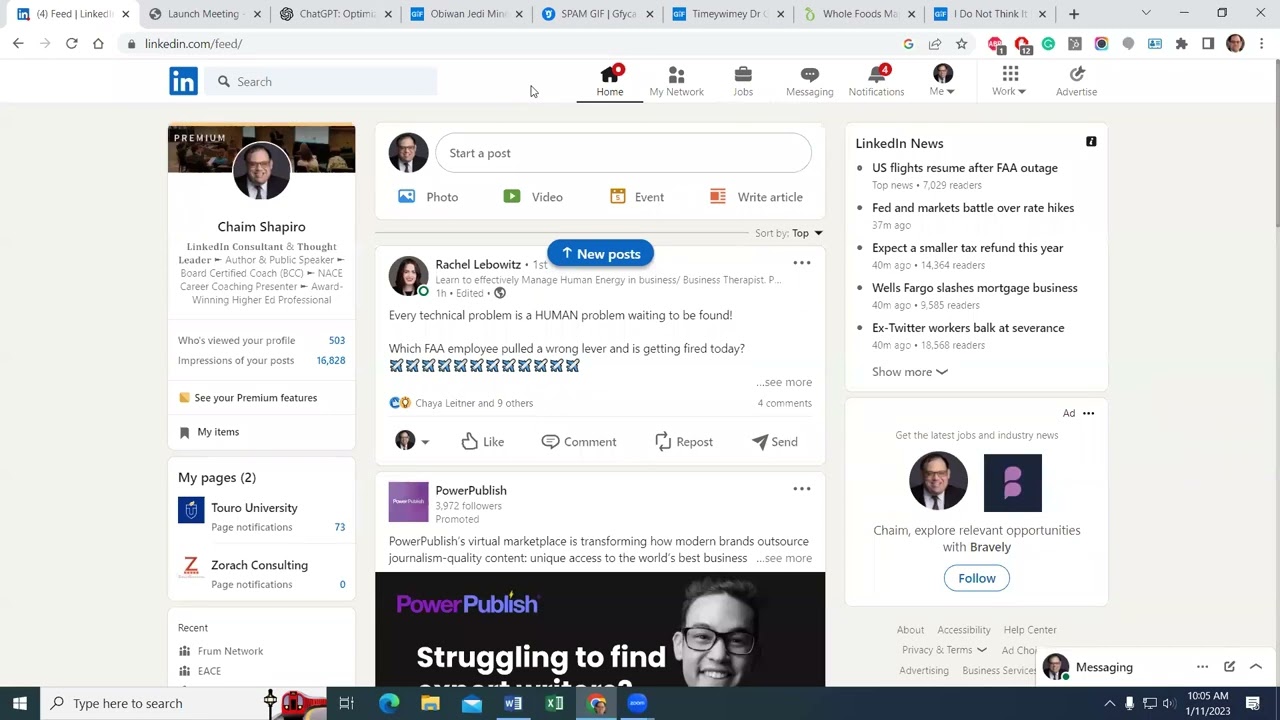Expand Show more LinkedIn News
This screenshot has width=1280, height=720.
(x=910, y=372)
